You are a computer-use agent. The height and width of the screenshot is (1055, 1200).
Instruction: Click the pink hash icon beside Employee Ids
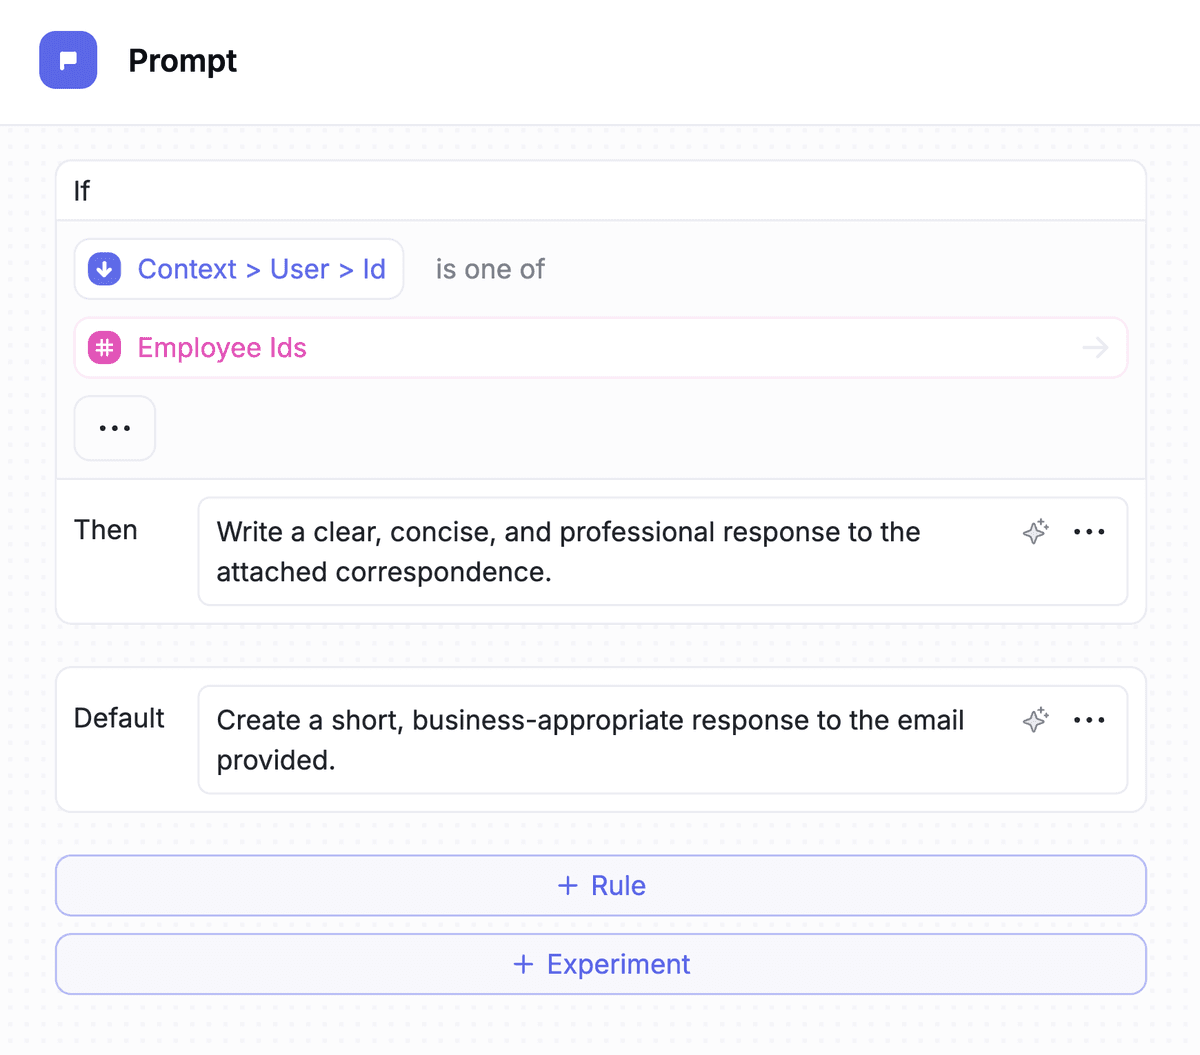pyautogui.click(x=104, y=347)
